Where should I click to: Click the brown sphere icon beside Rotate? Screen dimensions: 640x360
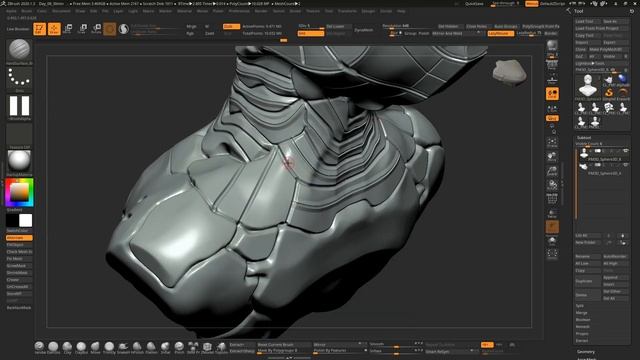click(x=109, y=29)
